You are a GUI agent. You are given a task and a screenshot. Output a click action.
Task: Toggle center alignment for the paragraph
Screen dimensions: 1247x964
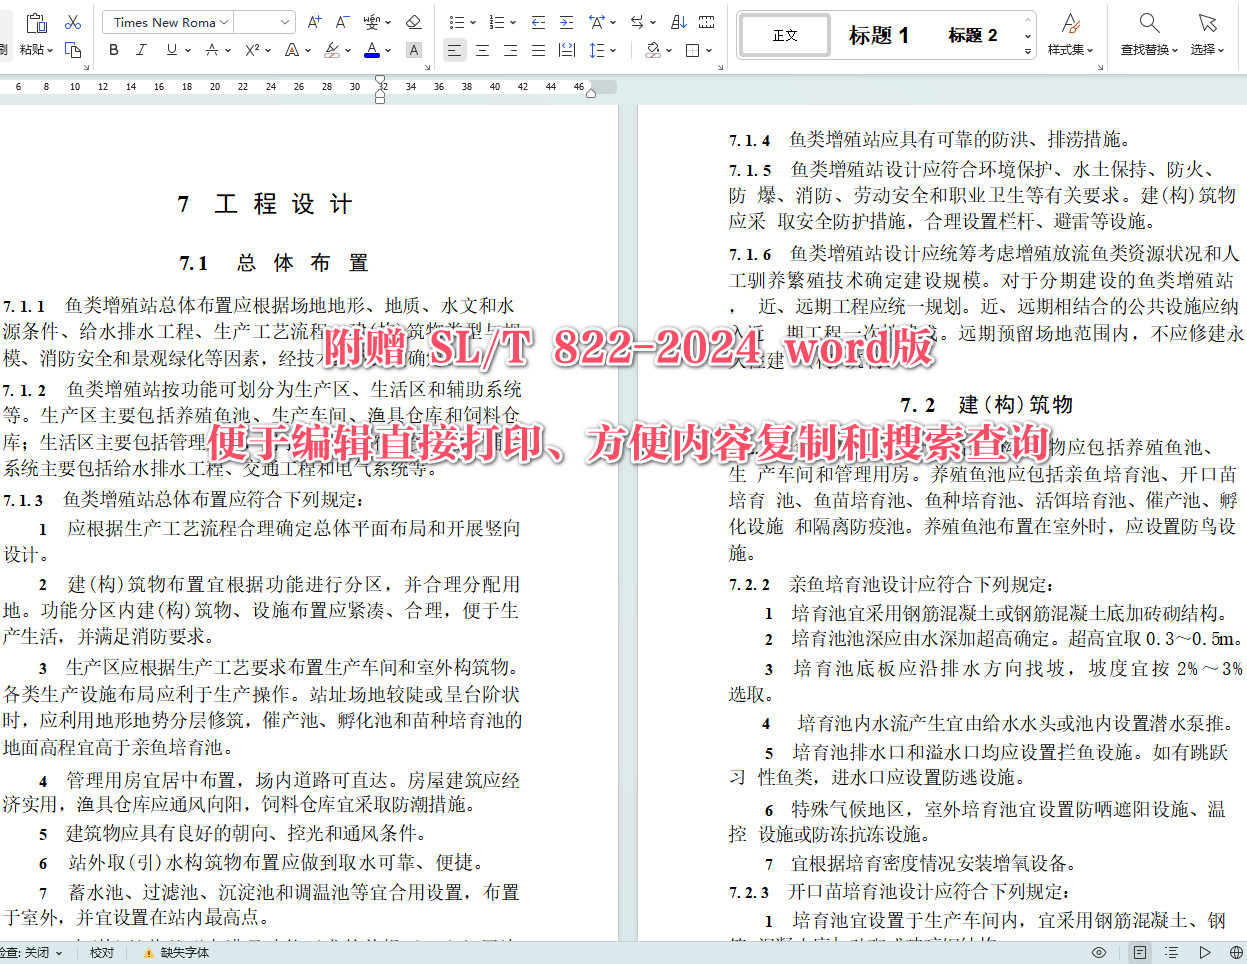click(482, 49)
